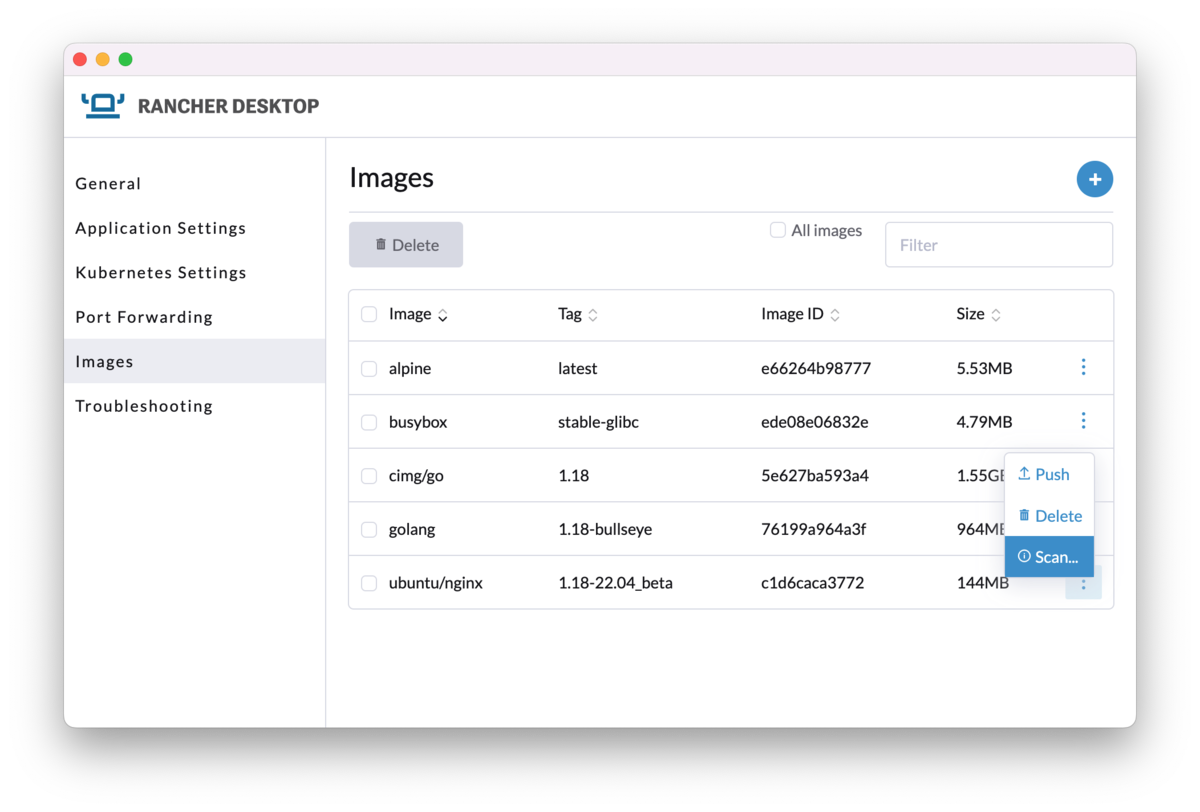1200x812 pixels.
Task: Click image ID 5e627ba593a4
Action: click(815, 476)
